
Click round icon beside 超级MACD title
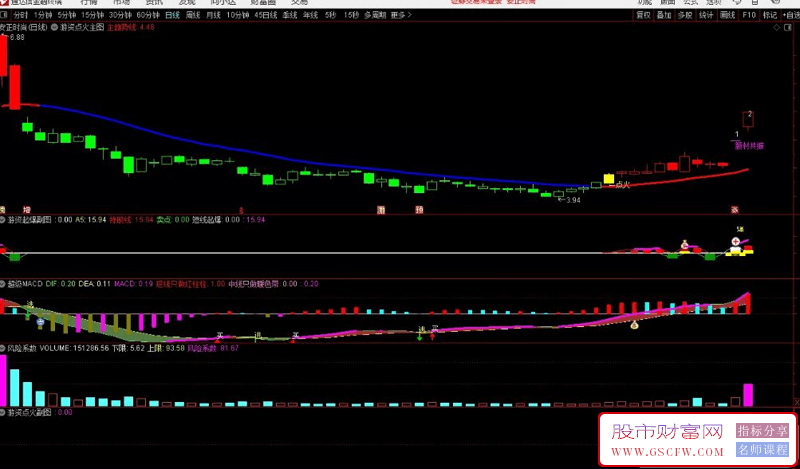3,284
